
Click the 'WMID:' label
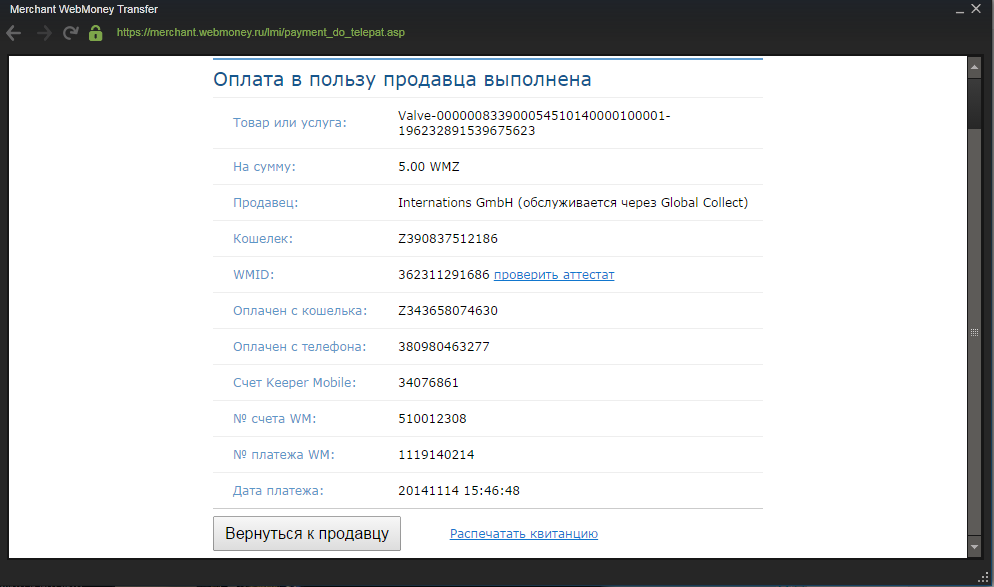tap(254, 274)
